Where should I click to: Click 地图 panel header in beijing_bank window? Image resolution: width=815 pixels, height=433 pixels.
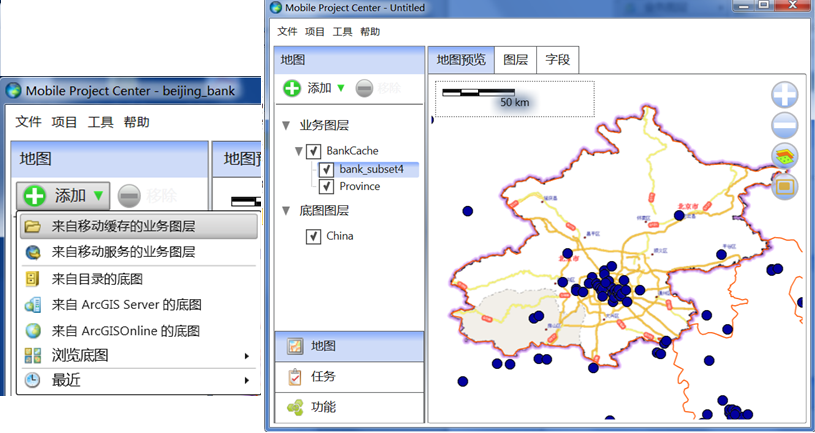pyautogui.click(x=110, y=159)
